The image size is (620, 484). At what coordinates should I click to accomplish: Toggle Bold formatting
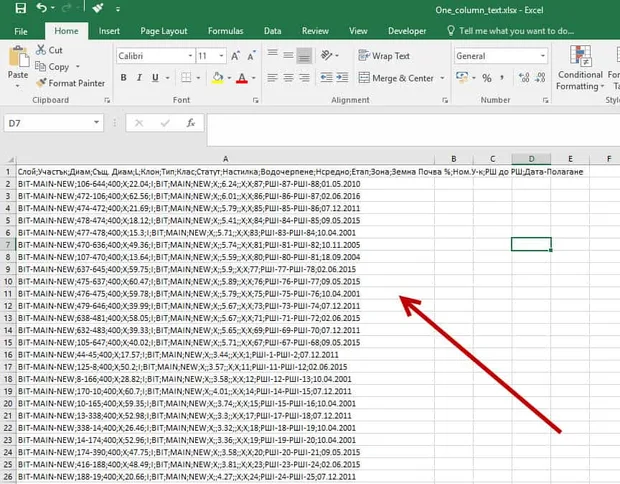(x=123, y=78)
